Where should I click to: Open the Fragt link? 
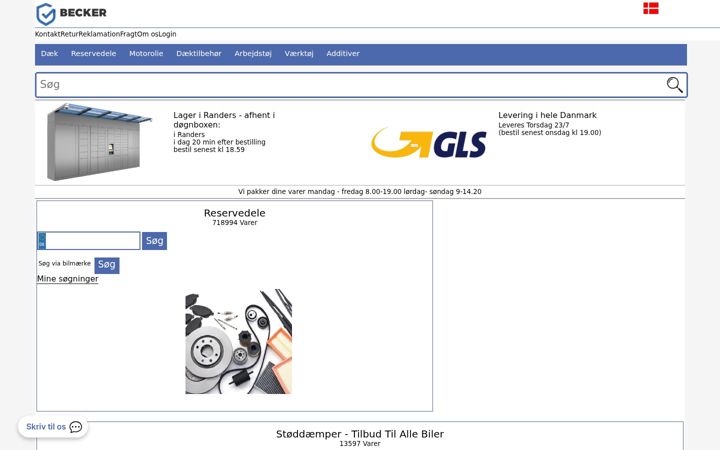(129, 34)
